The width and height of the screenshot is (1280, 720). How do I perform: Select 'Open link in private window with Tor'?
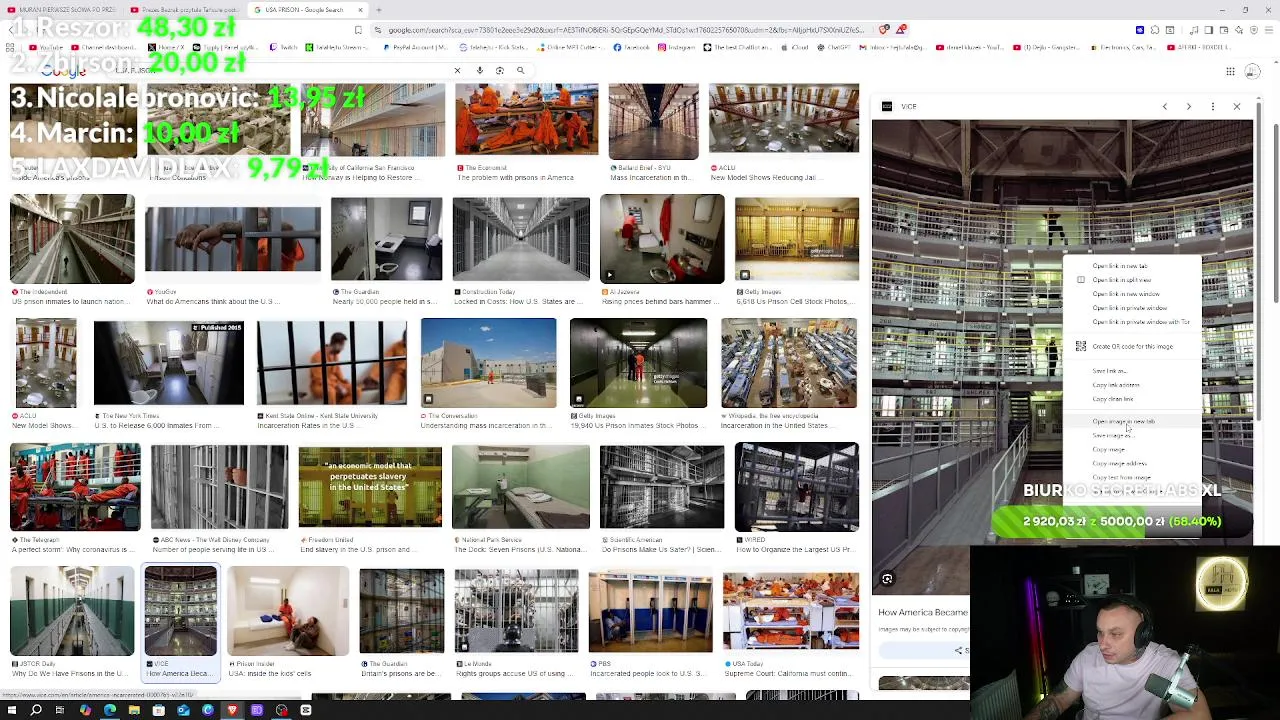click(1131, 322)
